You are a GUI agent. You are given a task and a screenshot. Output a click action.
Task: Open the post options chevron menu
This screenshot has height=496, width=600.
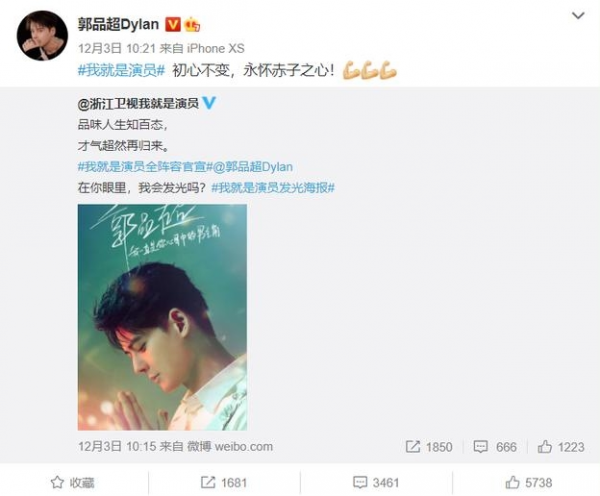[578, 16]
